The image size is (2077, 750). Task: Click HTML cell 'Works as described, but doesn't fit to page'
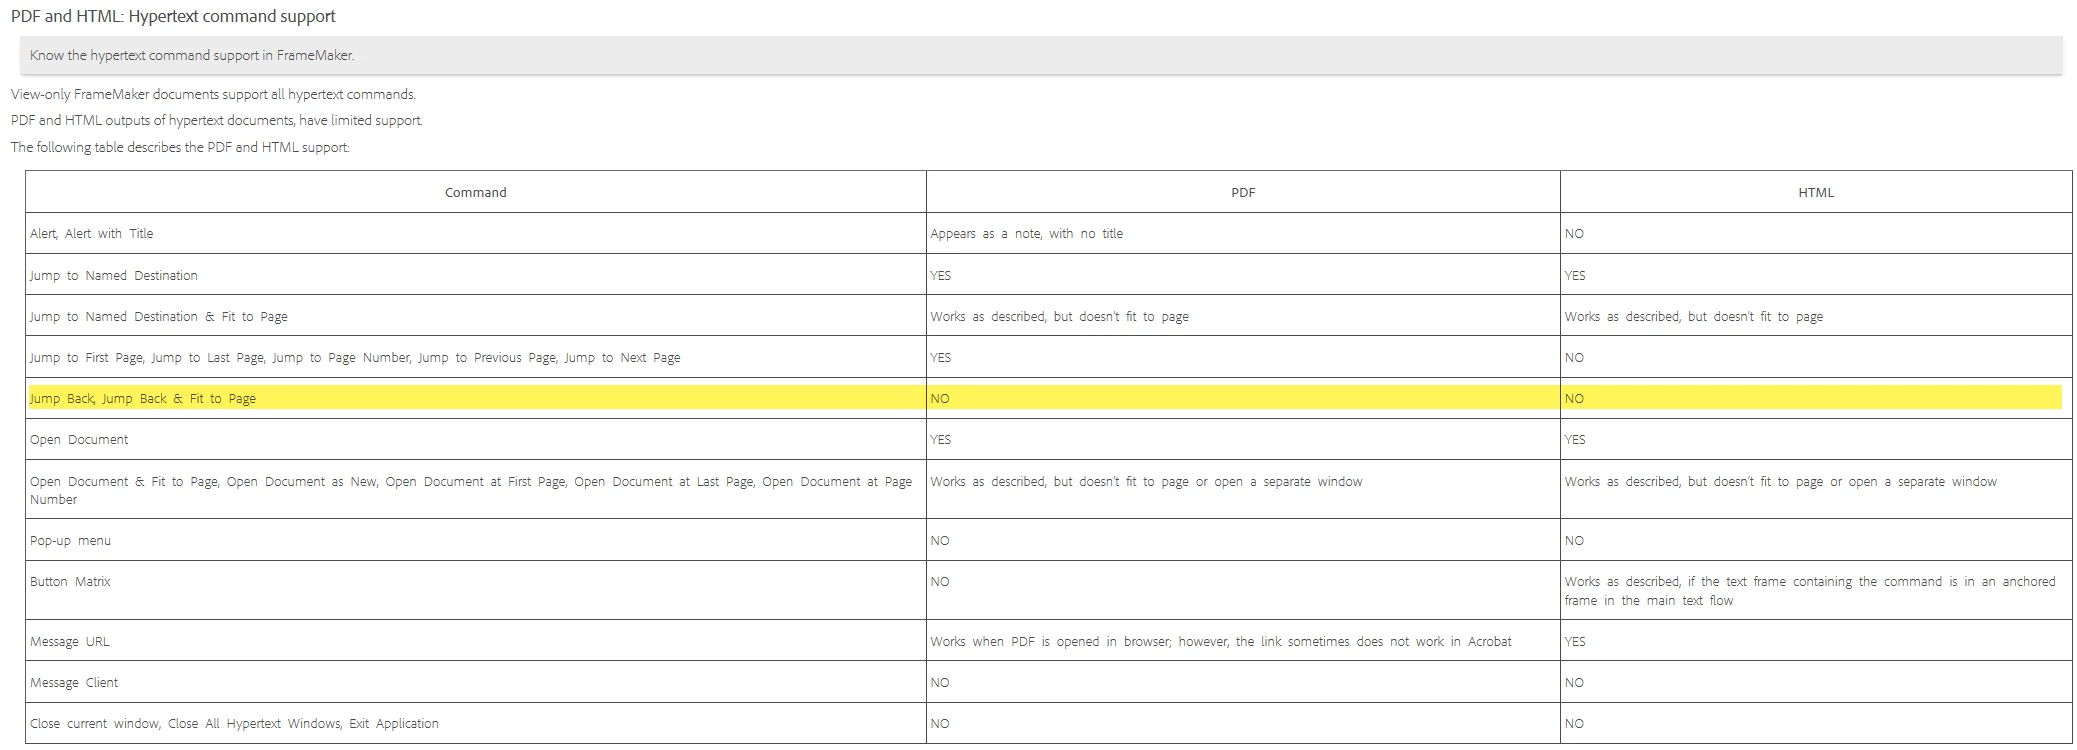point(1816,316)
